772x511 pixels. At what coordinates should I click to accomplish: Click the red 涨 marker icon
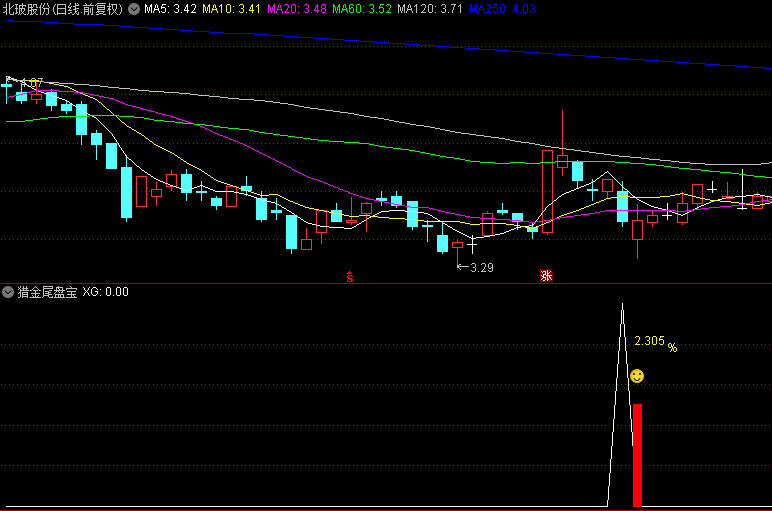[546, 276]
